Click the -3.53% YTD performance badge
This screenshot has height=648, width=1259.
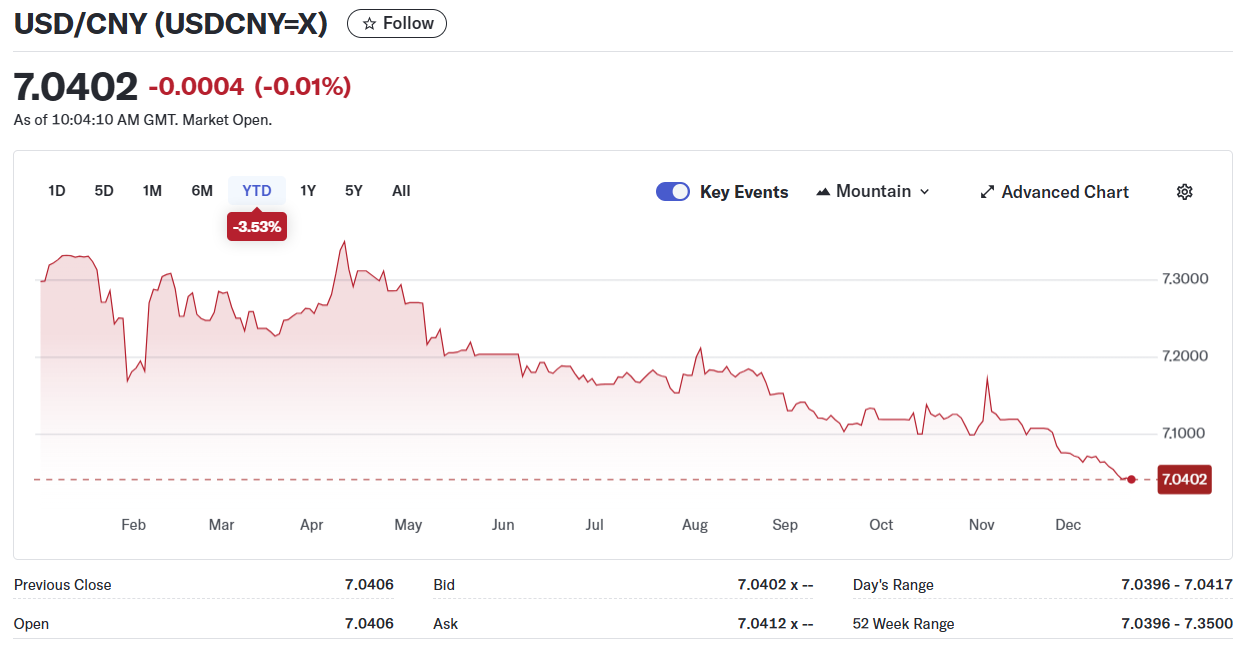tap(257, 227)
